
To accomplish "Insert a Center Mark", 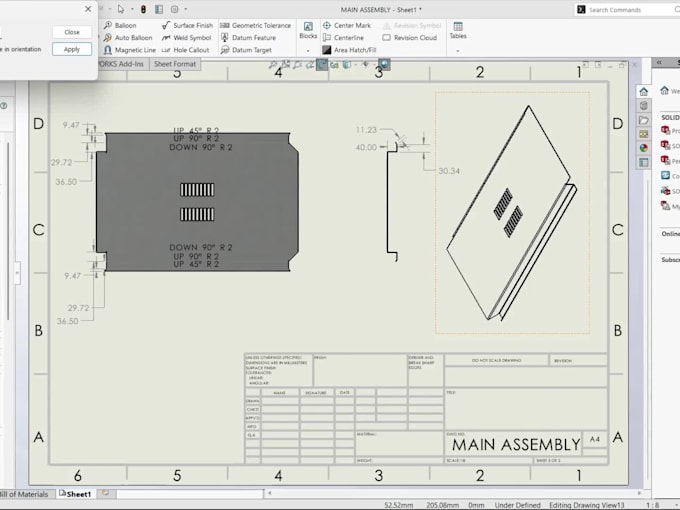I will click(347, 25).
